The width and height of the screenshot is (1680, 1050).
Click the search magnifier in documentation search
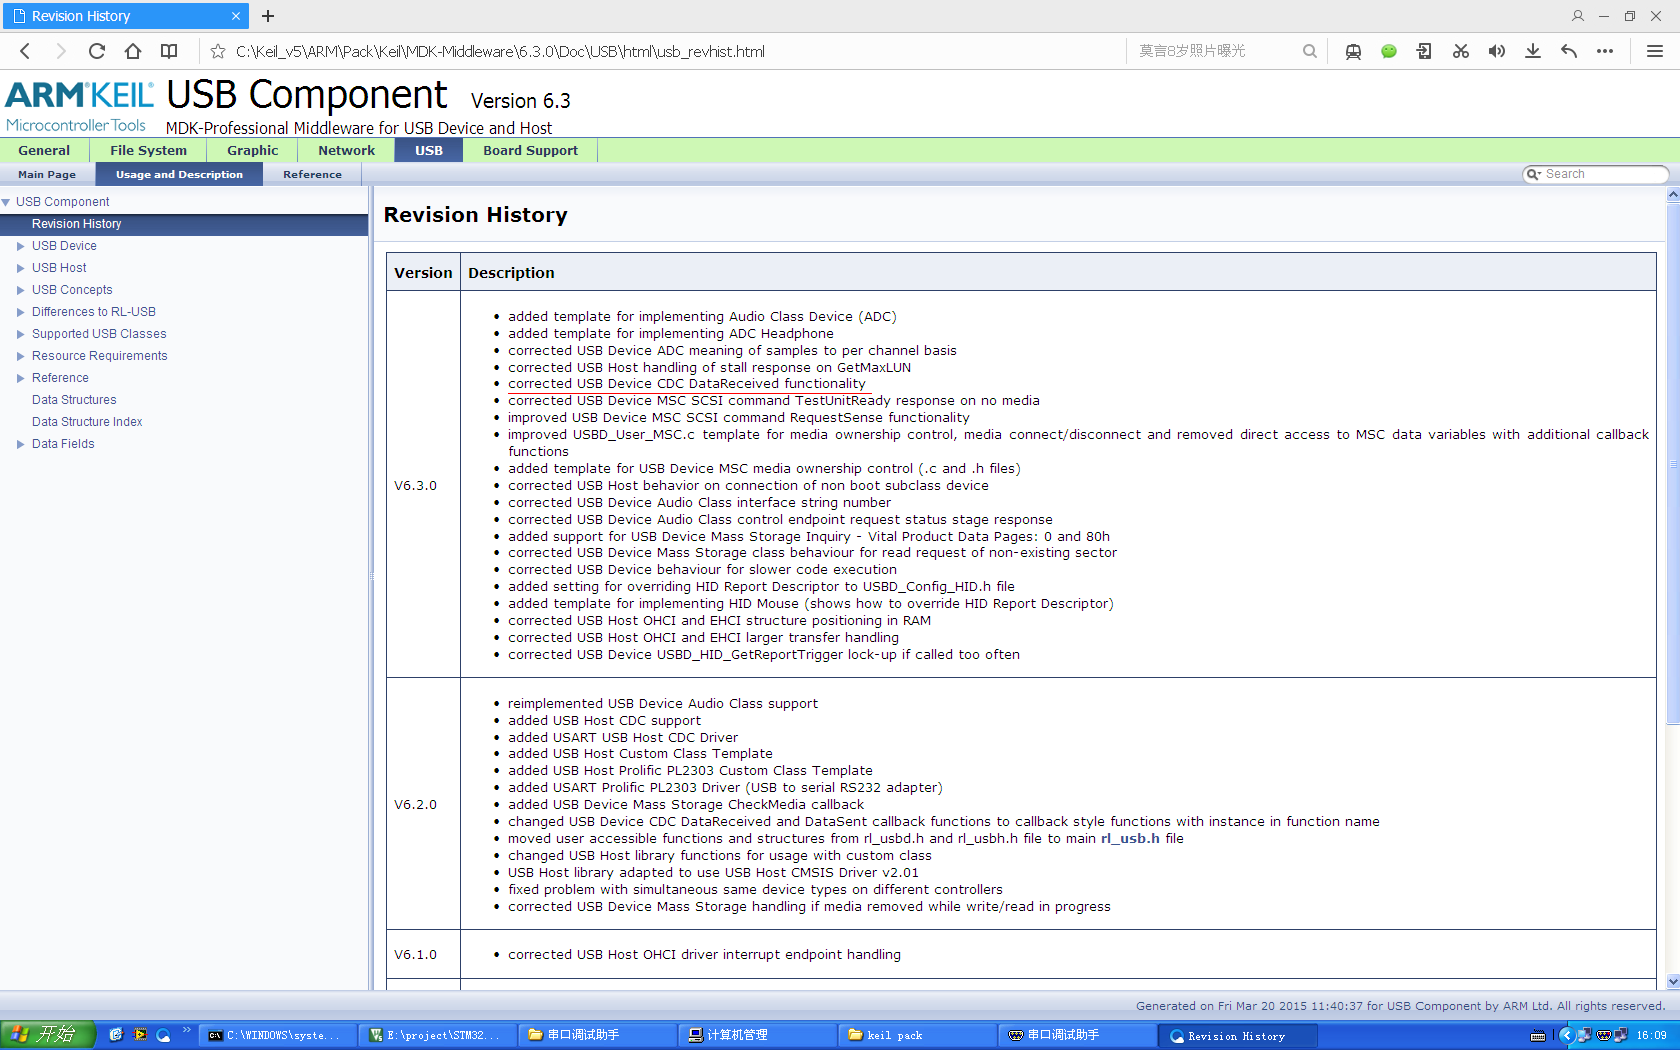point(1532,174)
